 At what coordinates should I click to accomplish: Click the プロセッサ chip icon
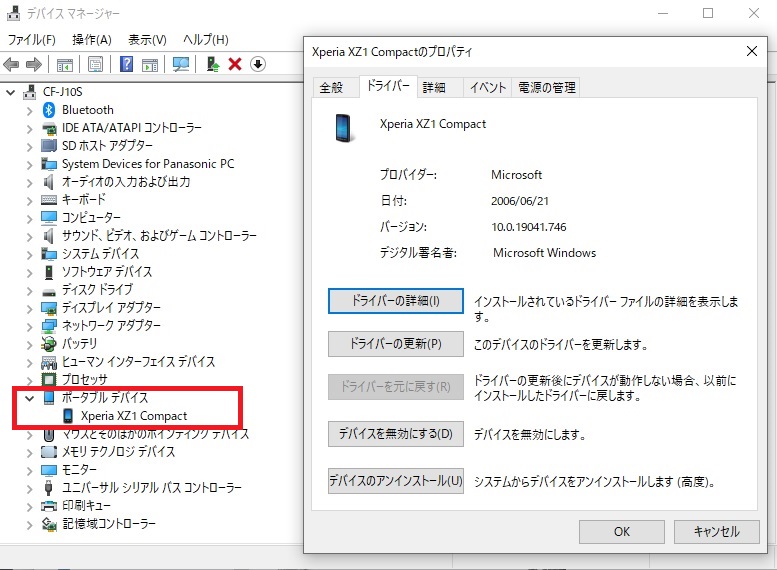pyautogui.click(x=49, y=380)
